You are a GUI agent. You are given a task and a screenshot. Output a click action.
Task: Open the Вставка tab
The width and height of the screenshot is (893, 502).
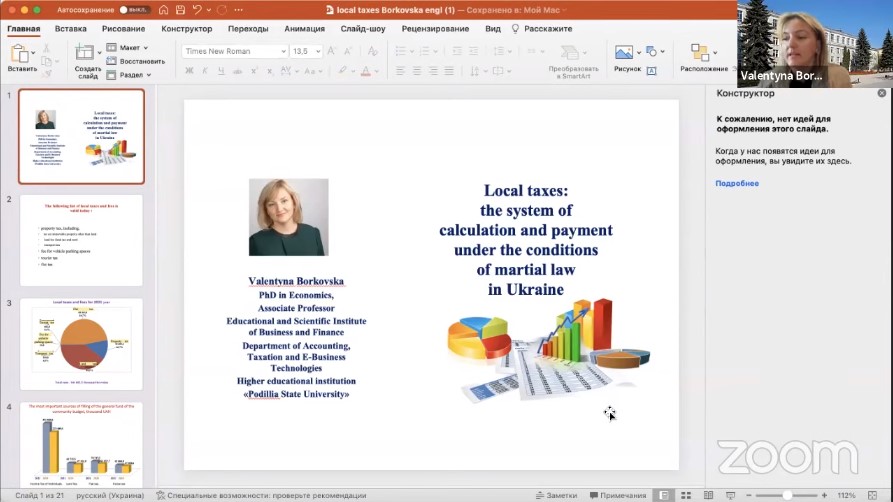point(71,28)
